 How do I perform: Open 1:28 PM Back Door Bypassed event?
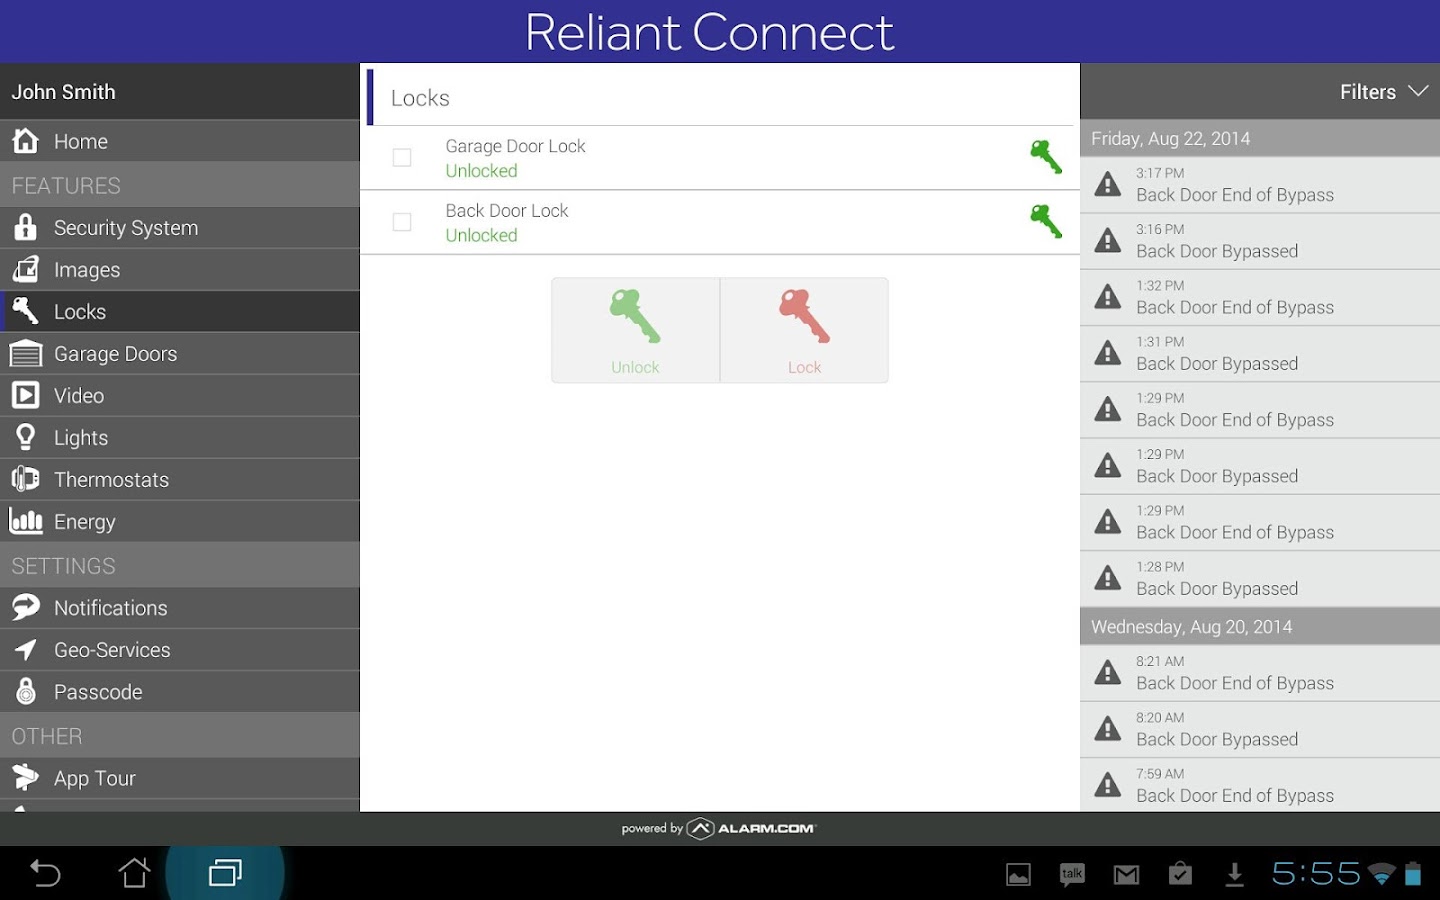click(1260, 578)
